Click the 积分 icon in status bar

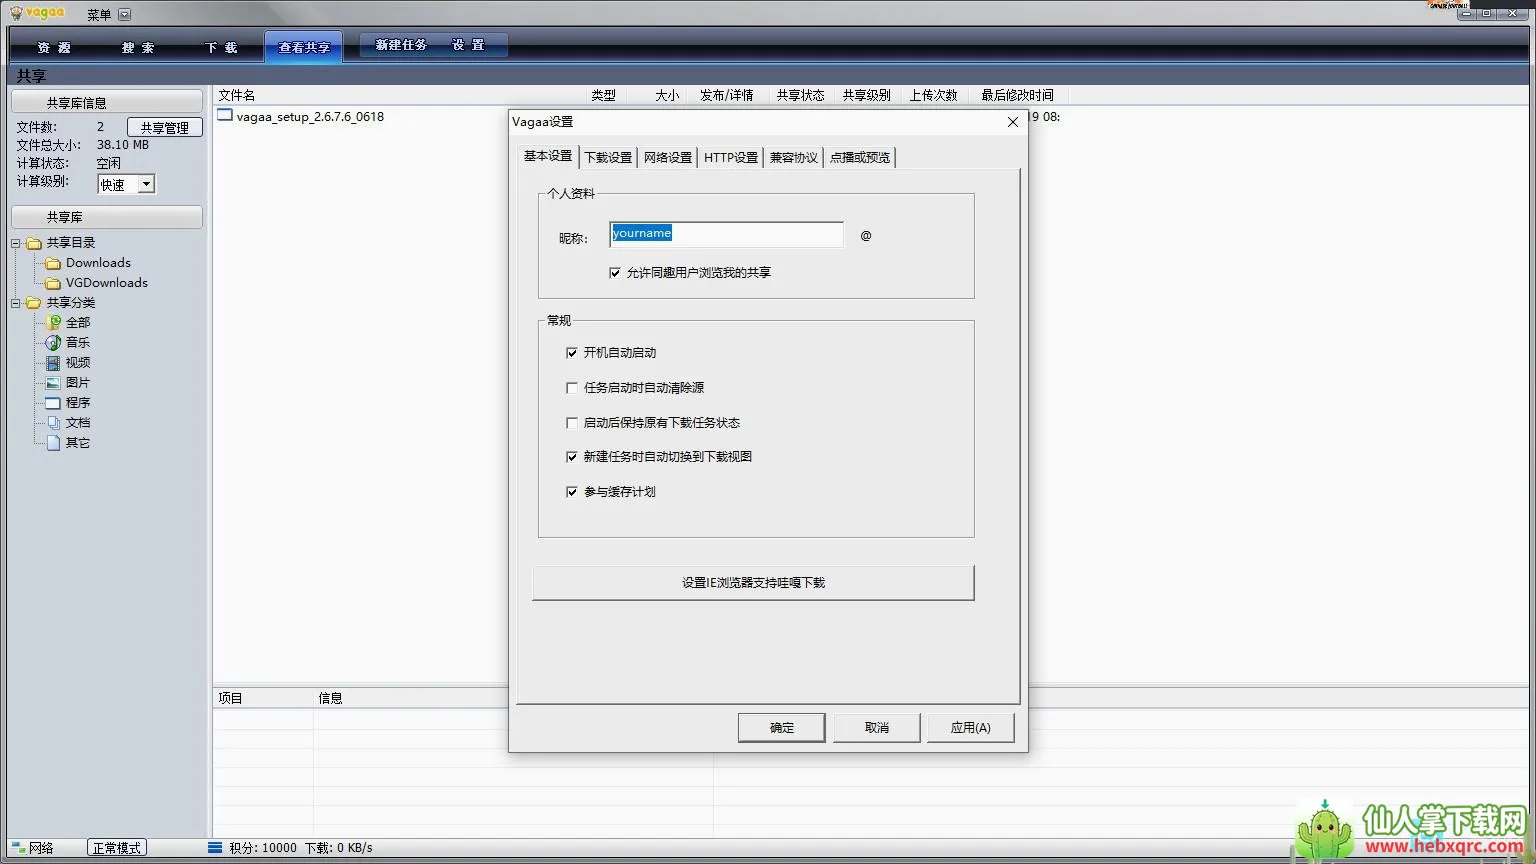tap(215, 847)
